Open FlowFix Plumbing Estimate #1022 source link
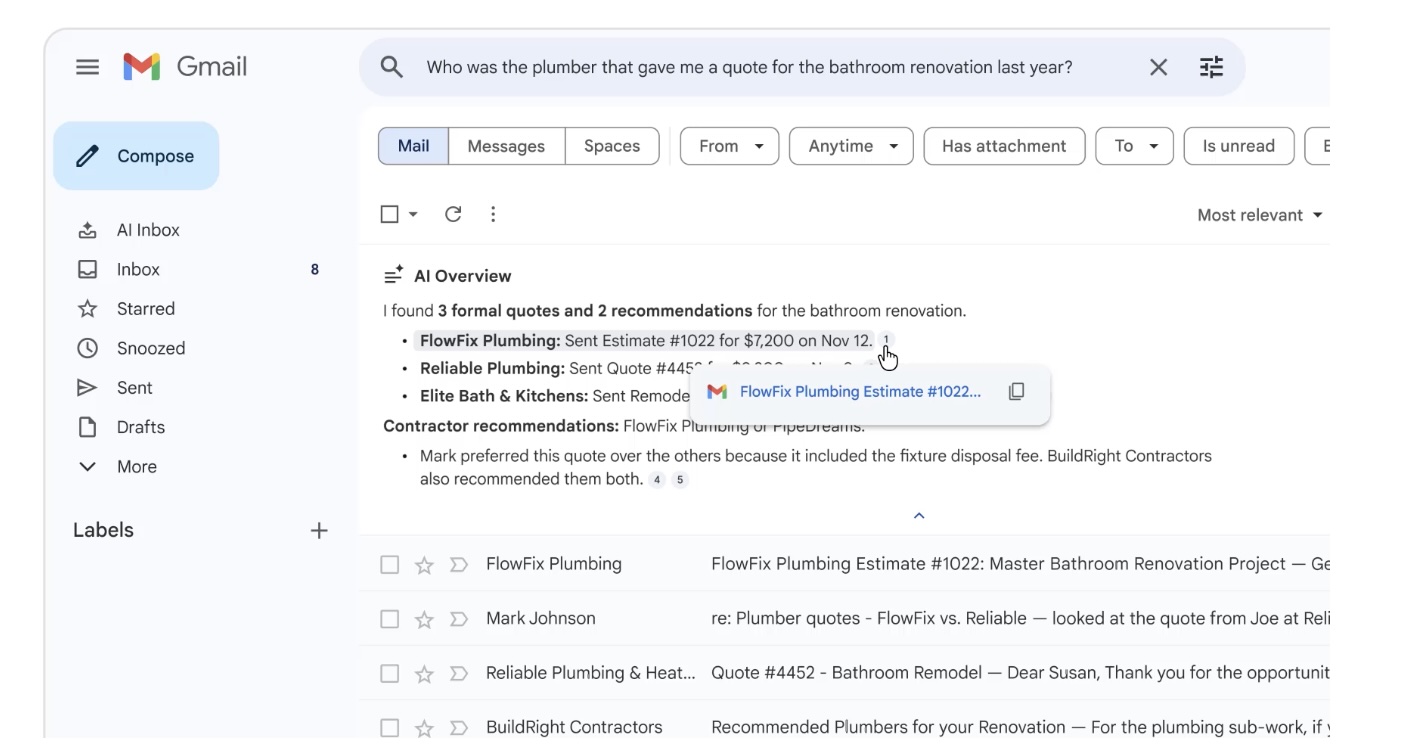The height and width of the screenshot is (752, 1402). coord(859,392)
